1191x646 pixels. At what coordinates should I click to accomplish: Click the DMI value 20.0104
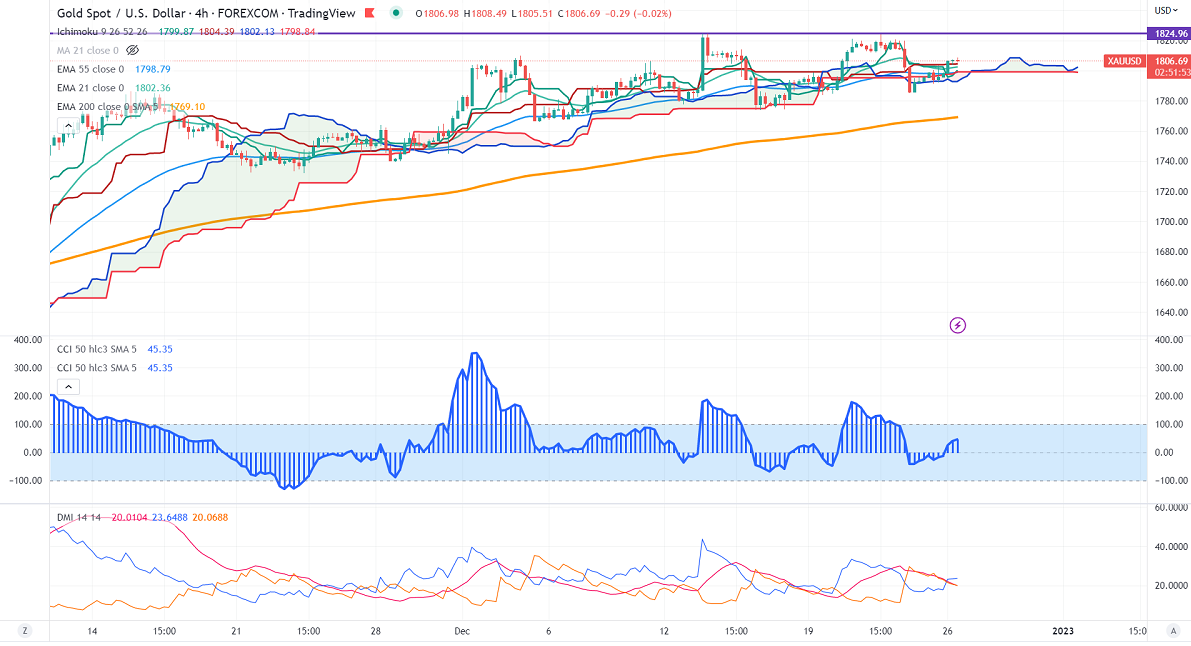coord(130,518)
